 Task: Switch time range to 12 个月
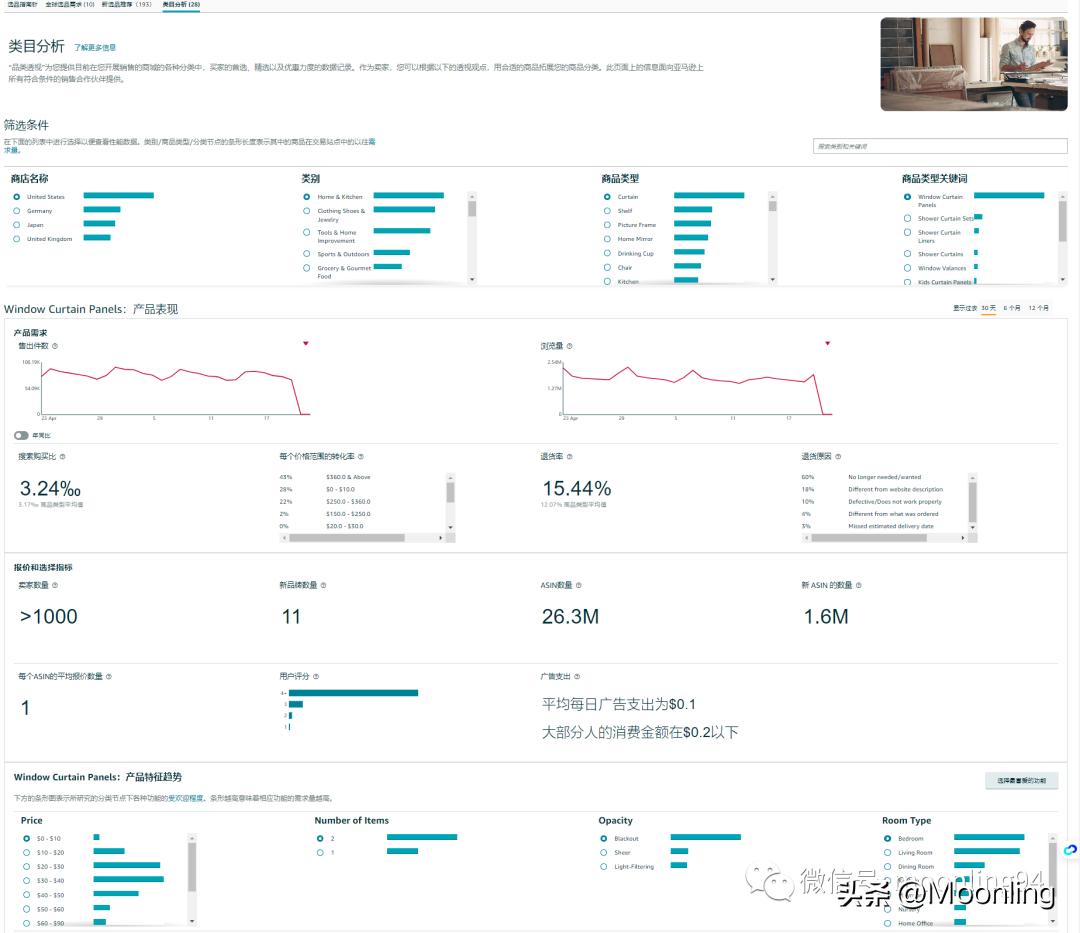click(1039, 308)
